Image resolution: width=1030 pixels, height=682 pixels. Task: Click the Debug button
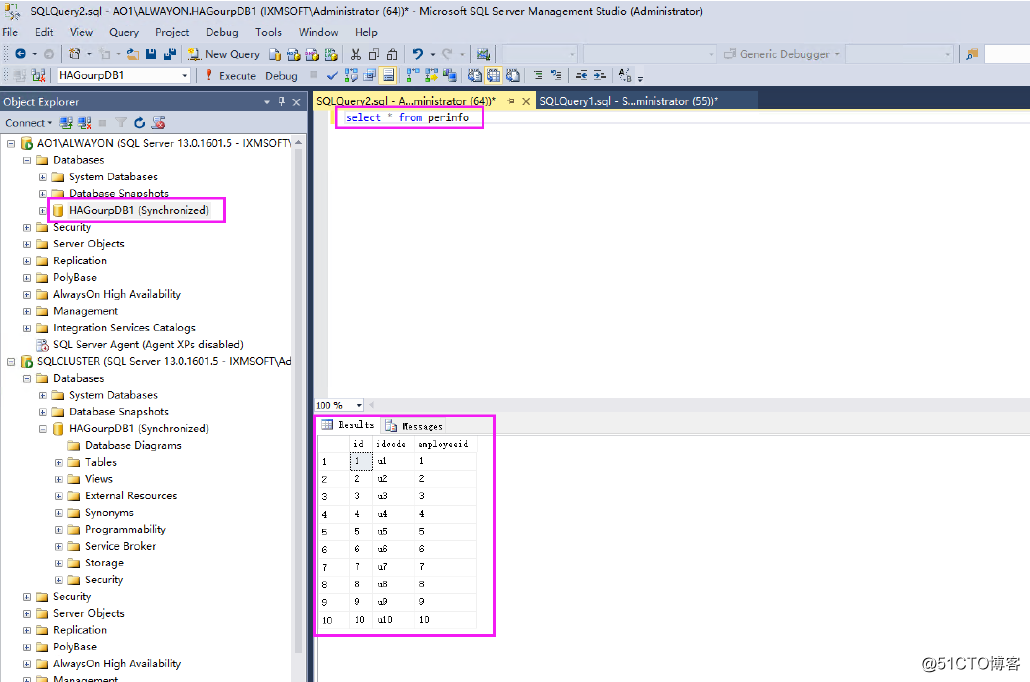(x=281, y=76)
